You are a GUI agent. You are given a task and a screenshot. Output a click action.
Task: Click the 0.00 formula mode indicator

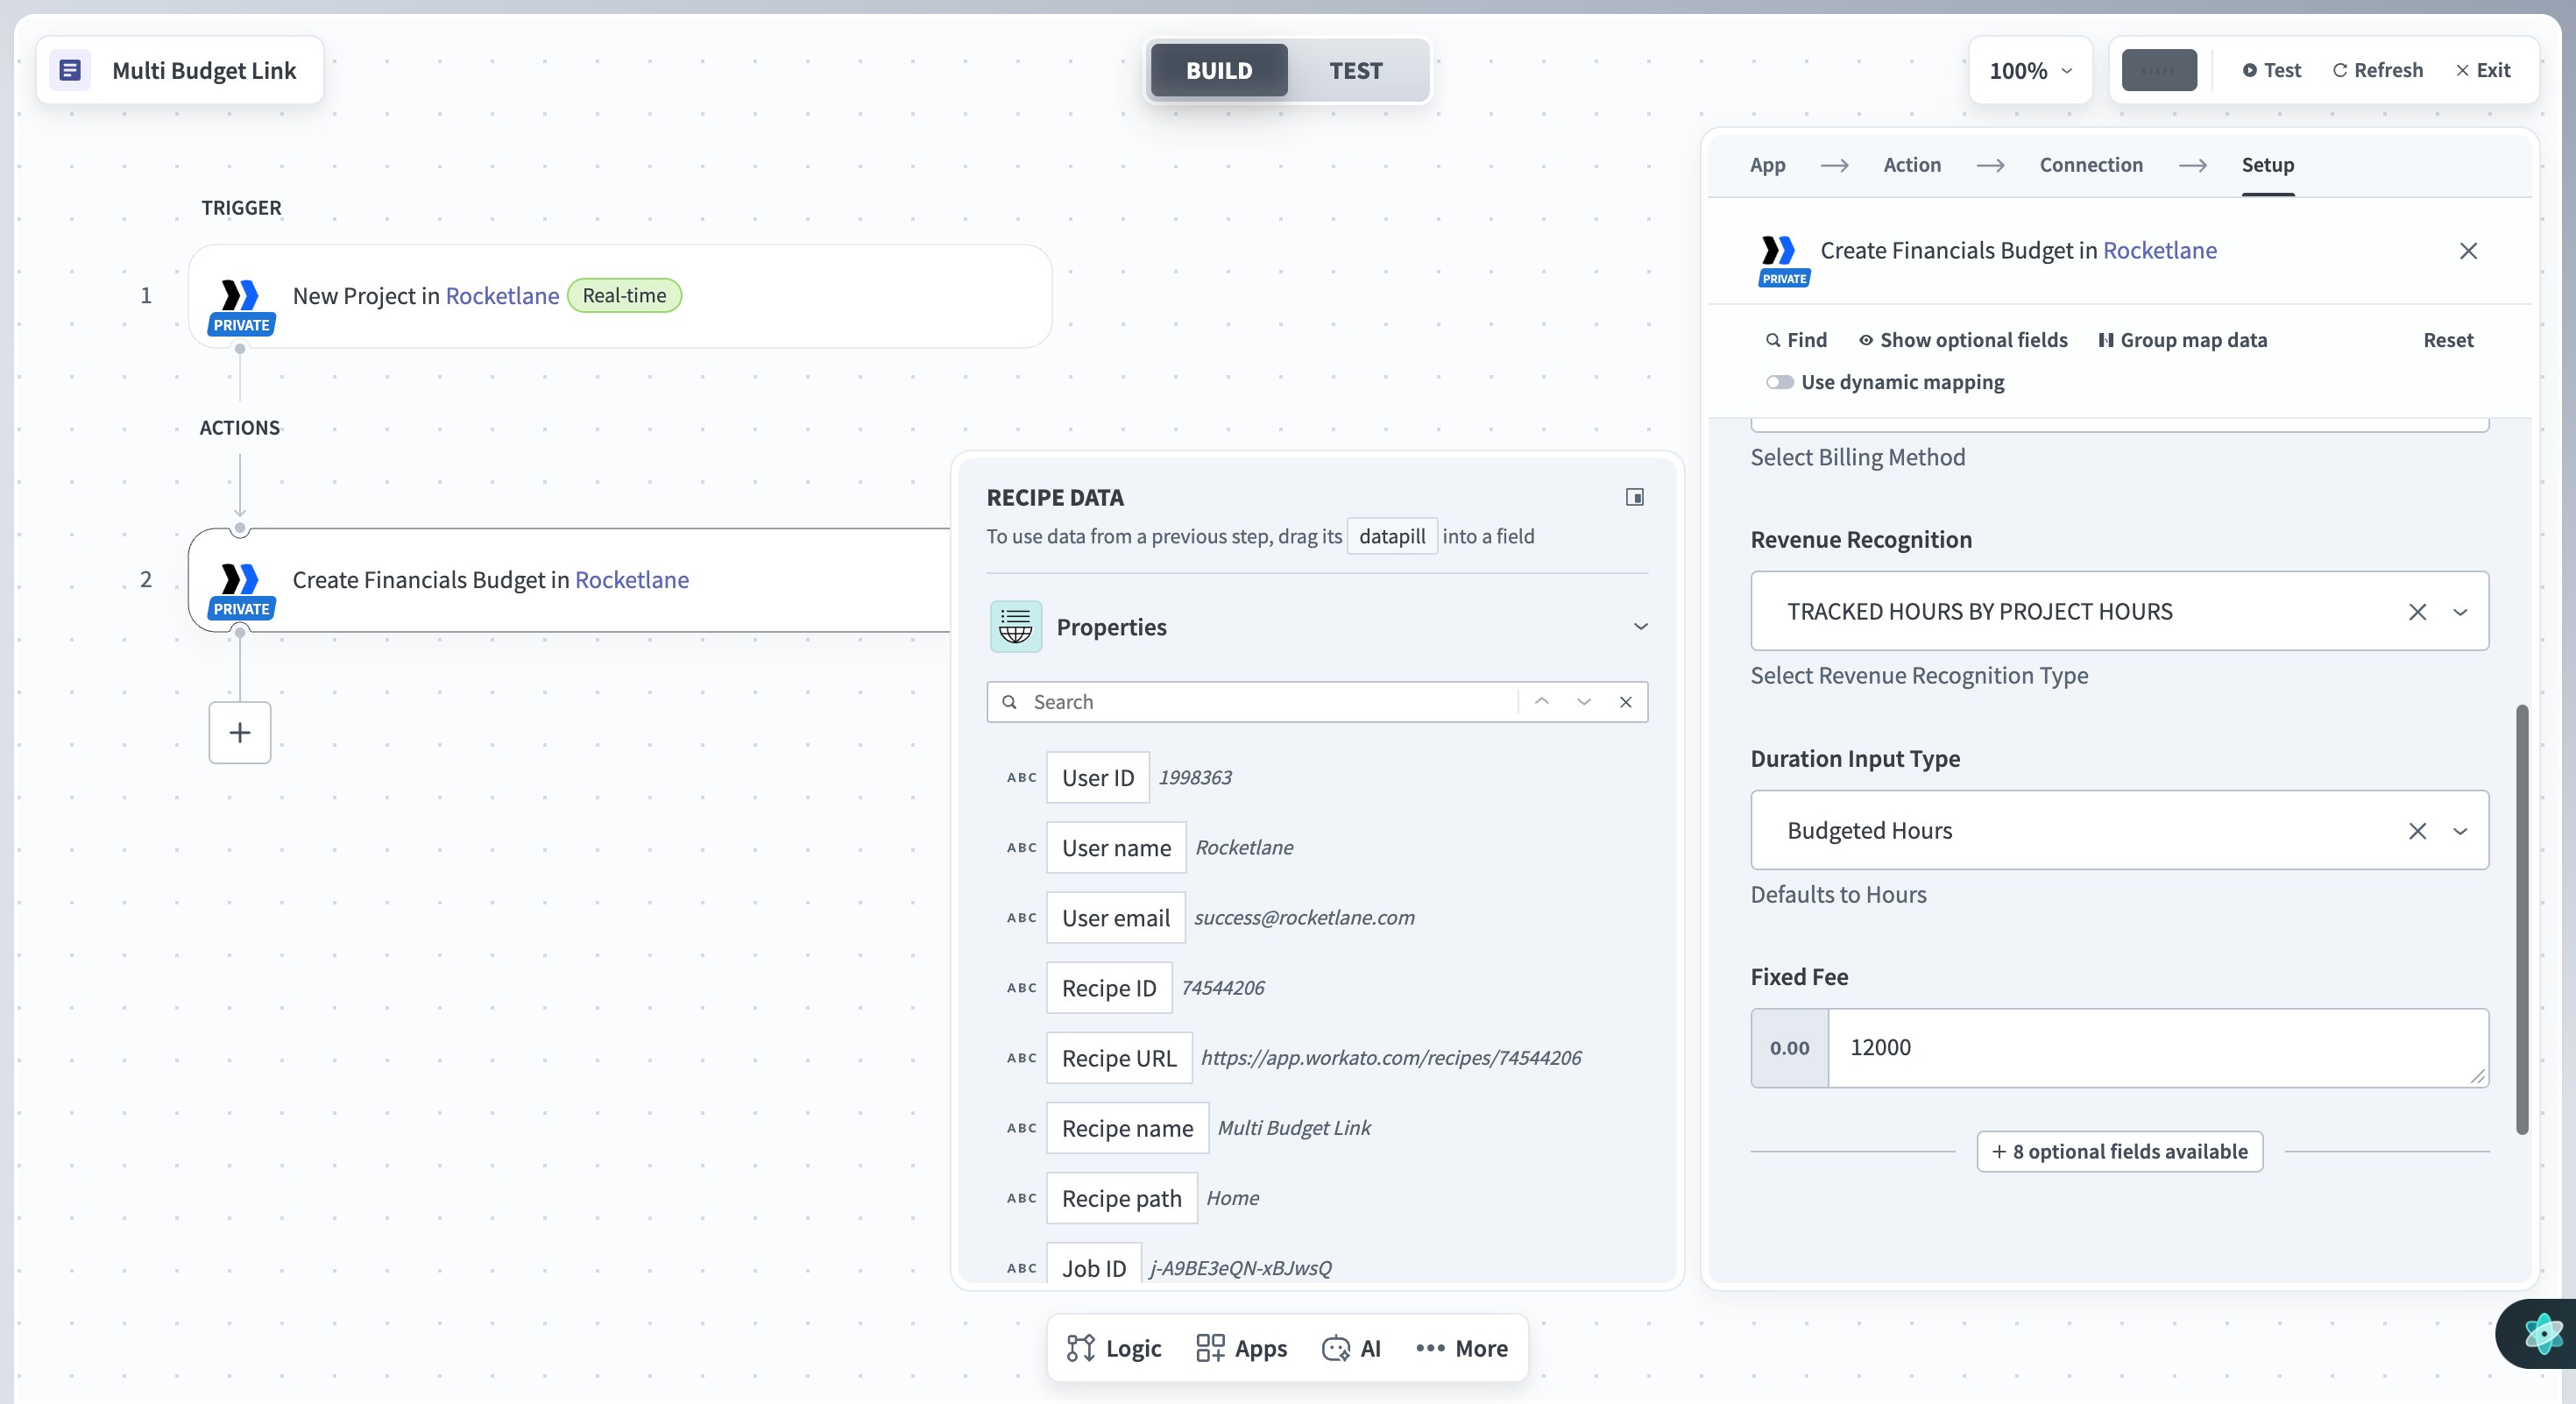pyautogui.click(x=1790, y=1048)
